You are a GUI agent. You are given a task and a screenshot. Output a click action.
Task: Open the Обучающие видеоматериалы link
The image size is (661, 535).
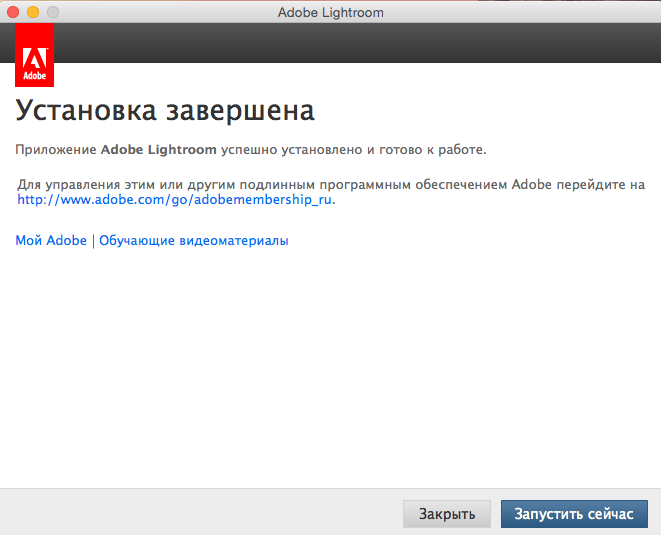194,240
